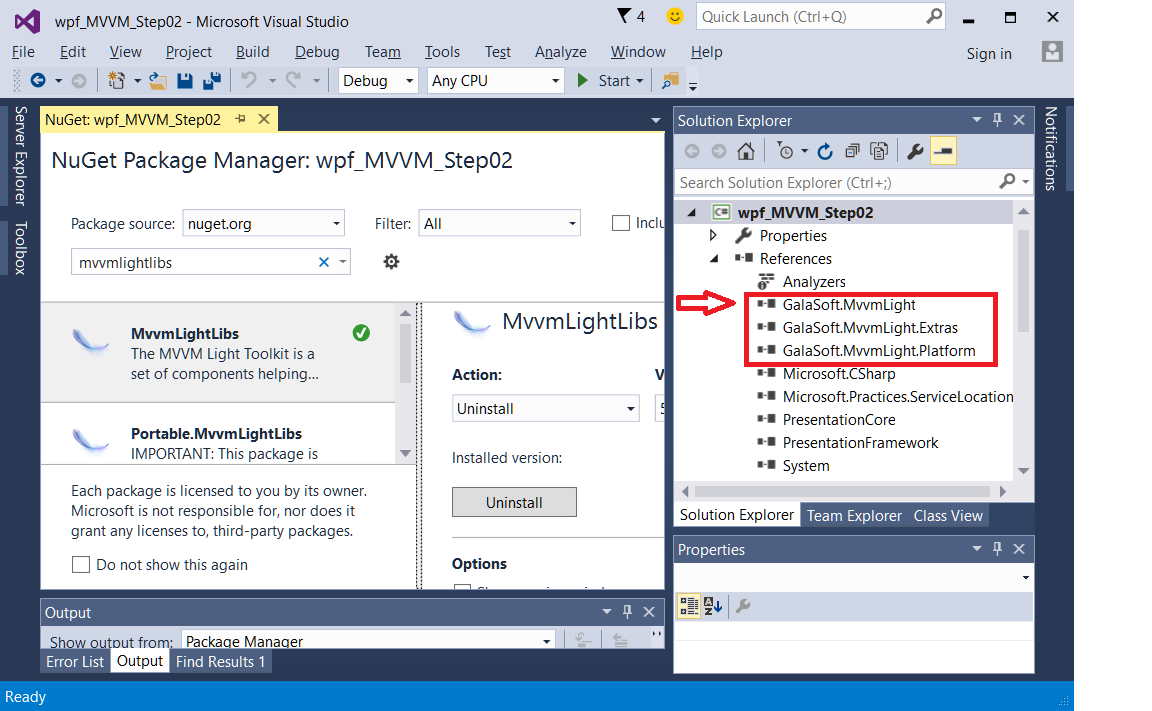Switch to the Class View tab
The image size is (1152, 711).
click(x=948, y=516)
